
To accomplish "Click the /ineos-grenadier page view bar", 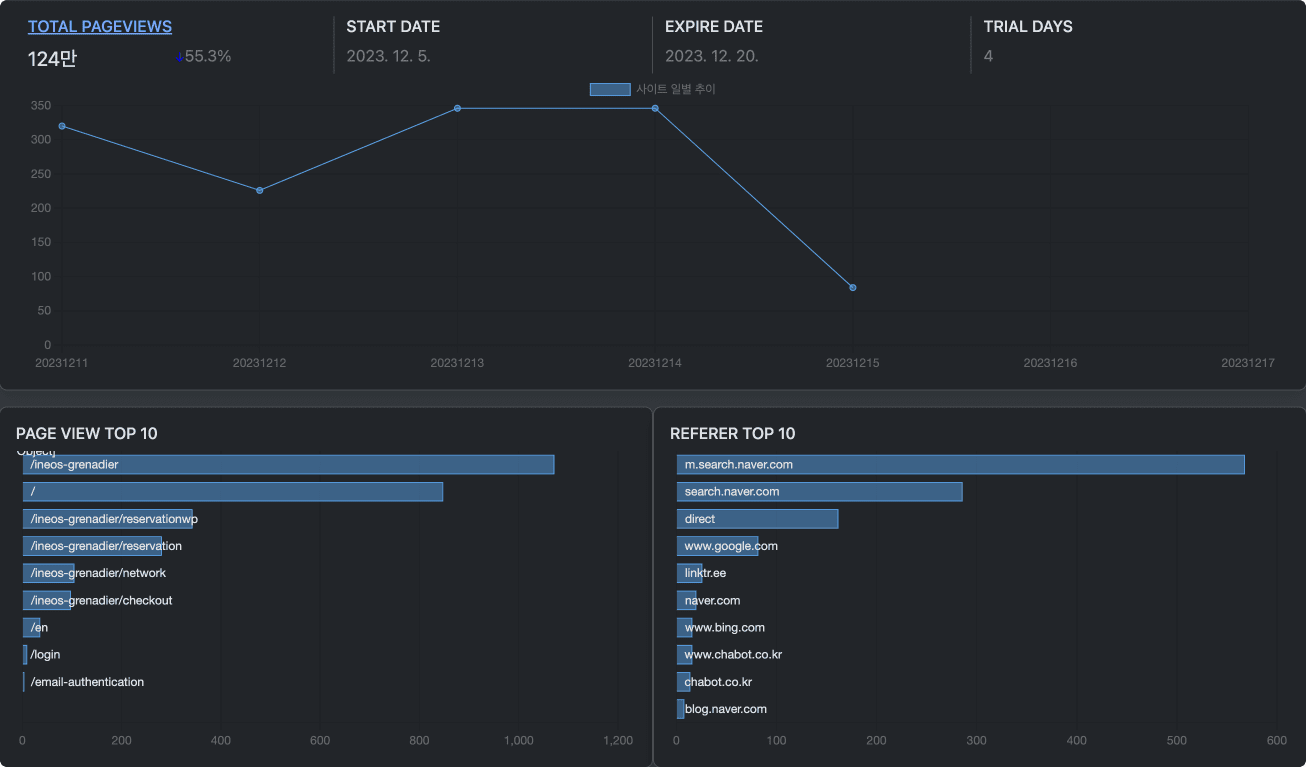I will click(288, 465).
